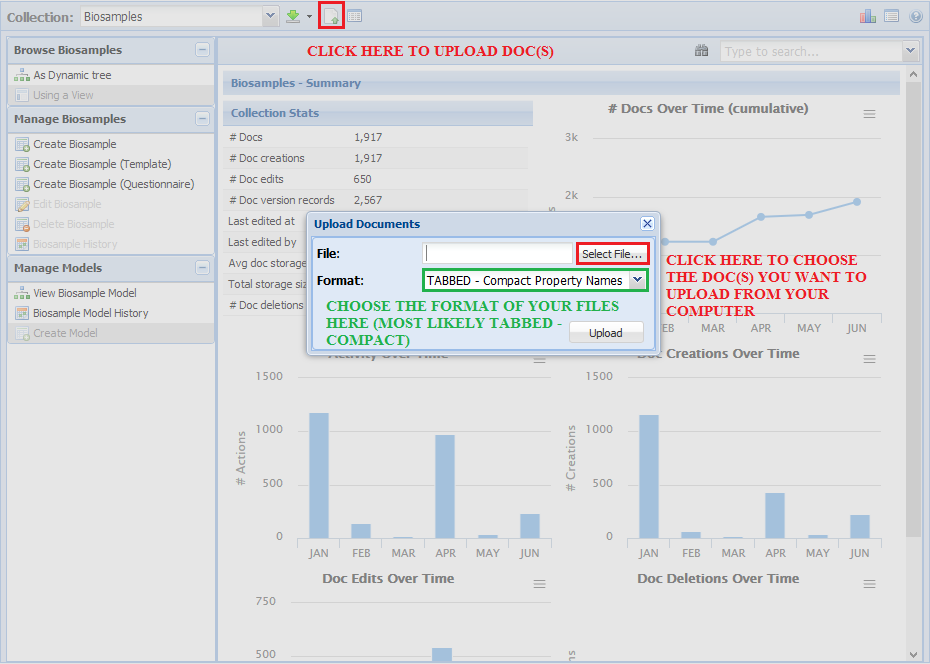Click the green download arrow icon

pos(293,16)
